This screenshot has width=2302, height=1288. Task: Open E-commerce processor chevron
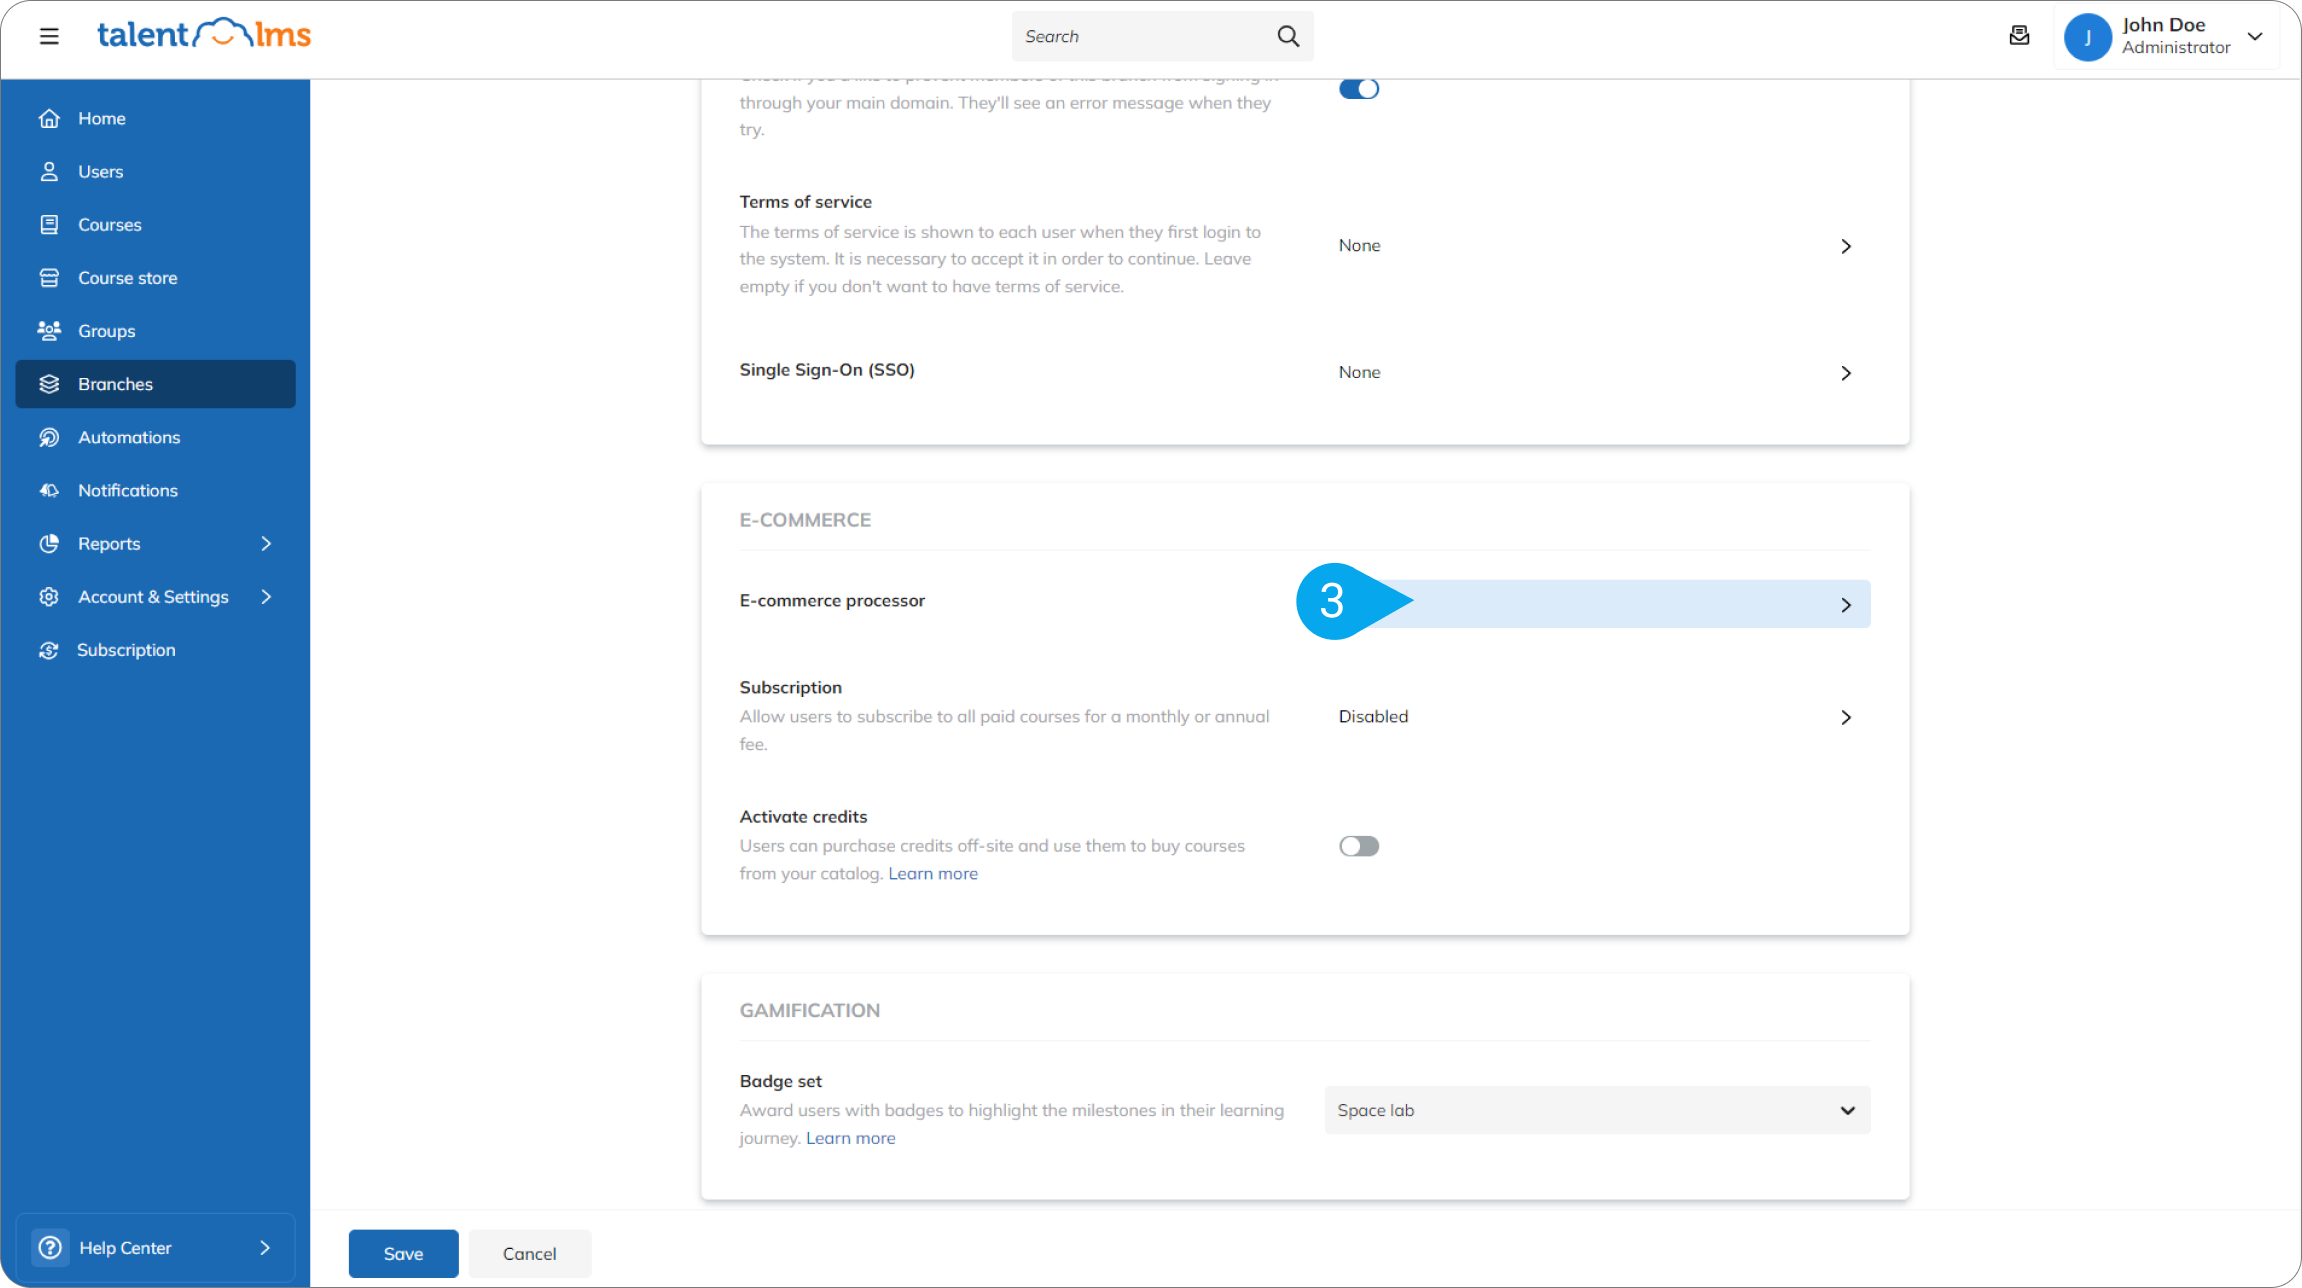coord(1846,605)
